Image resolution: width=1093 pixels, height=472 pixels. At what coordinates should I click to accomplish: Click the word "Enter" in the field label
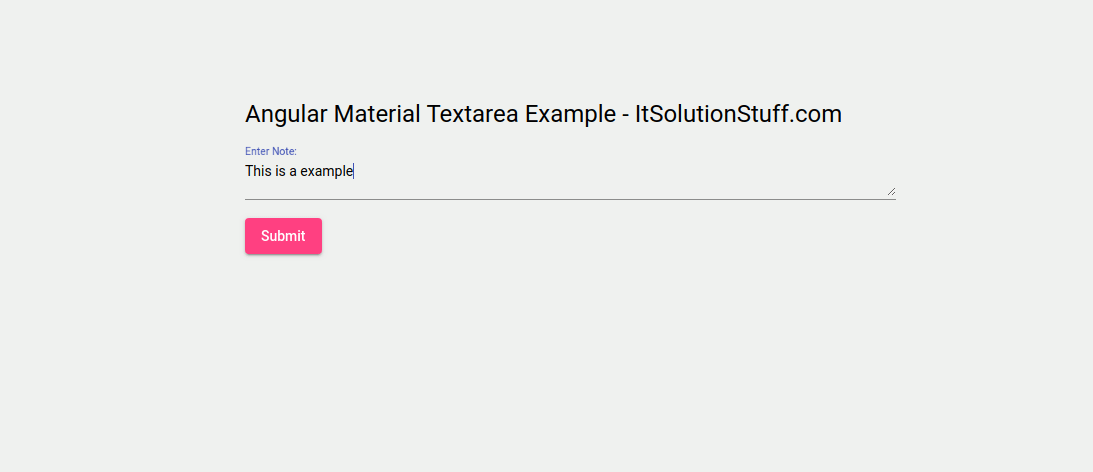pos(257,151)
